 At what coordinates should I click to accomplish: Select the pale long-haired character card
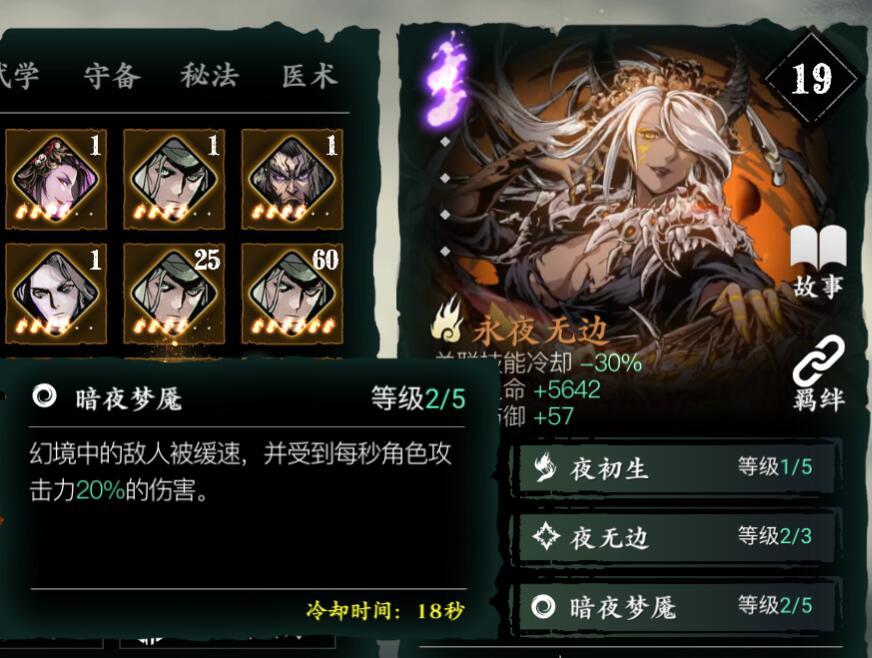pyautogui.click(x=56, y=293)
